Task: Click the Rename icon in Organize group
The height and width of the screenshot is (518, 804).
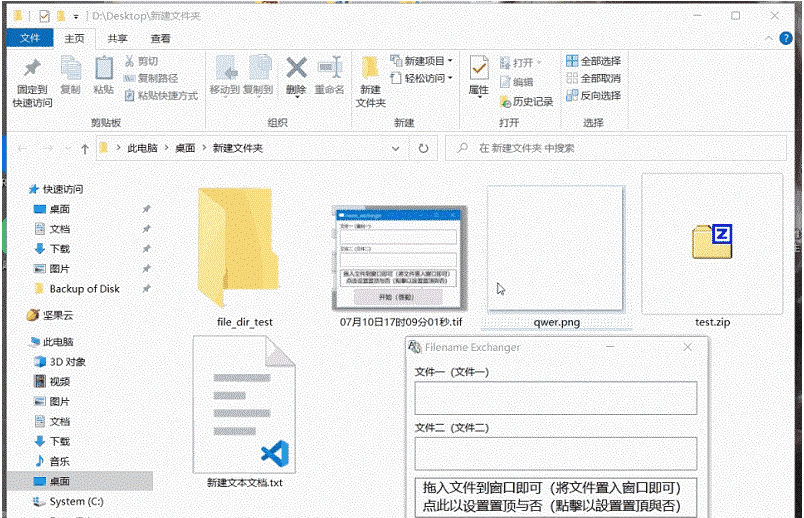Action: coord(330,68)
